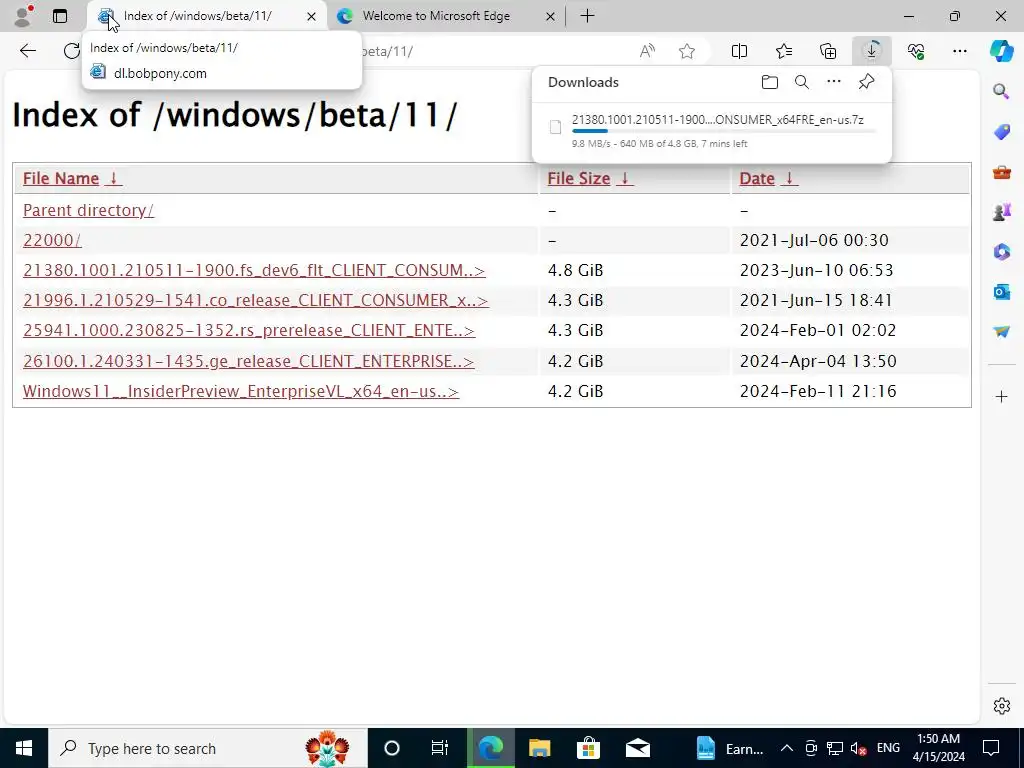The width and height of the screenshot is (1024, 768).
Task: Open sidebar Games chess icon
Action: pyautogui.click(x=1001, y=211)
